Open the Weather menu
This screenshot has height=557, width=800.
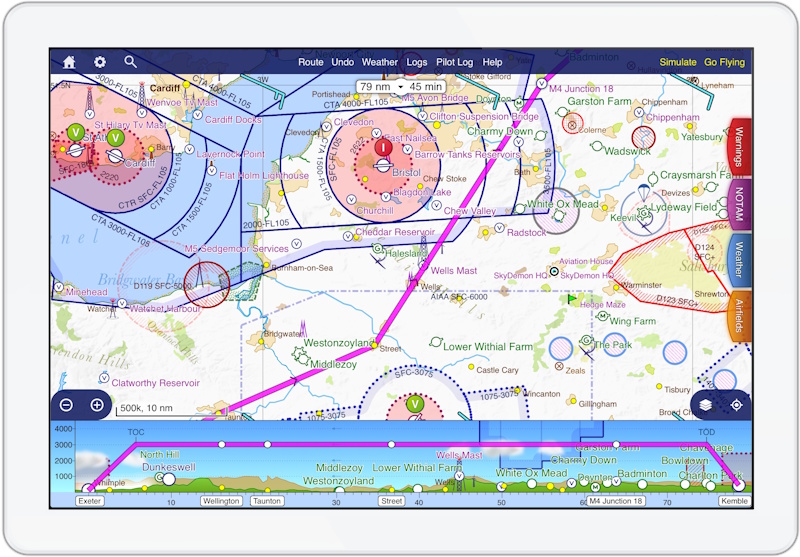(380, 62)
